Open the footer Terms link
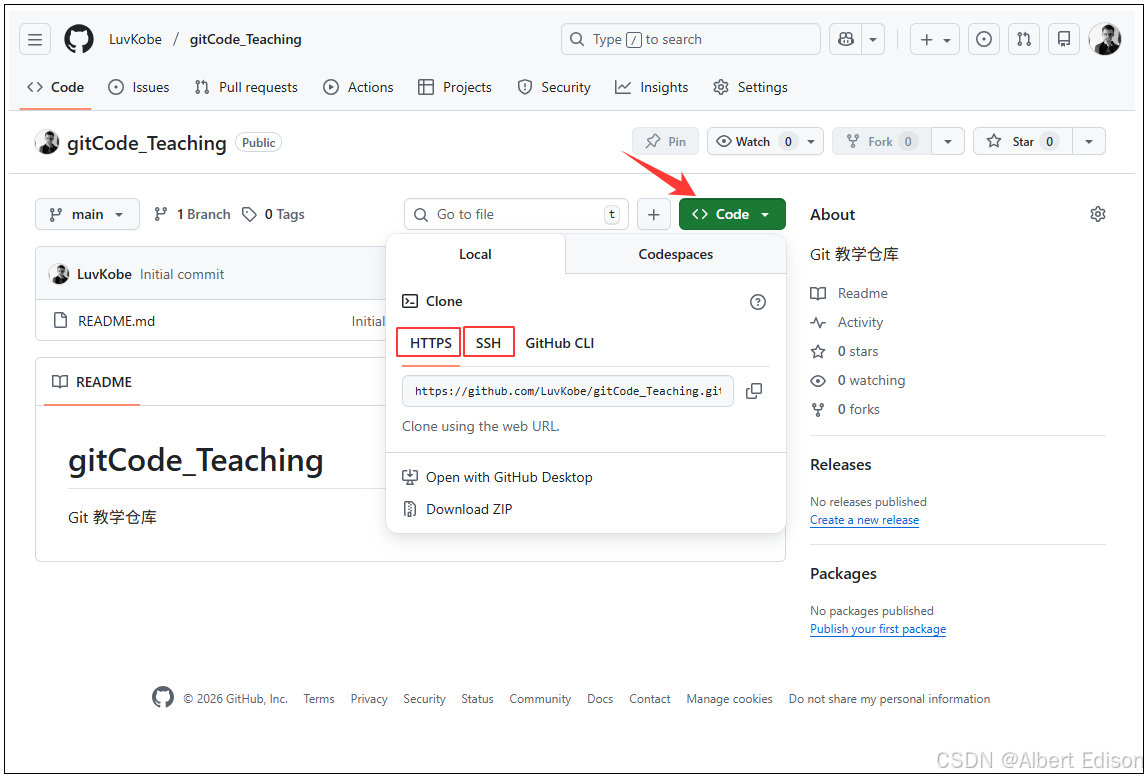This screenshot has height=780, width=1148. click(x=318, y=699)
